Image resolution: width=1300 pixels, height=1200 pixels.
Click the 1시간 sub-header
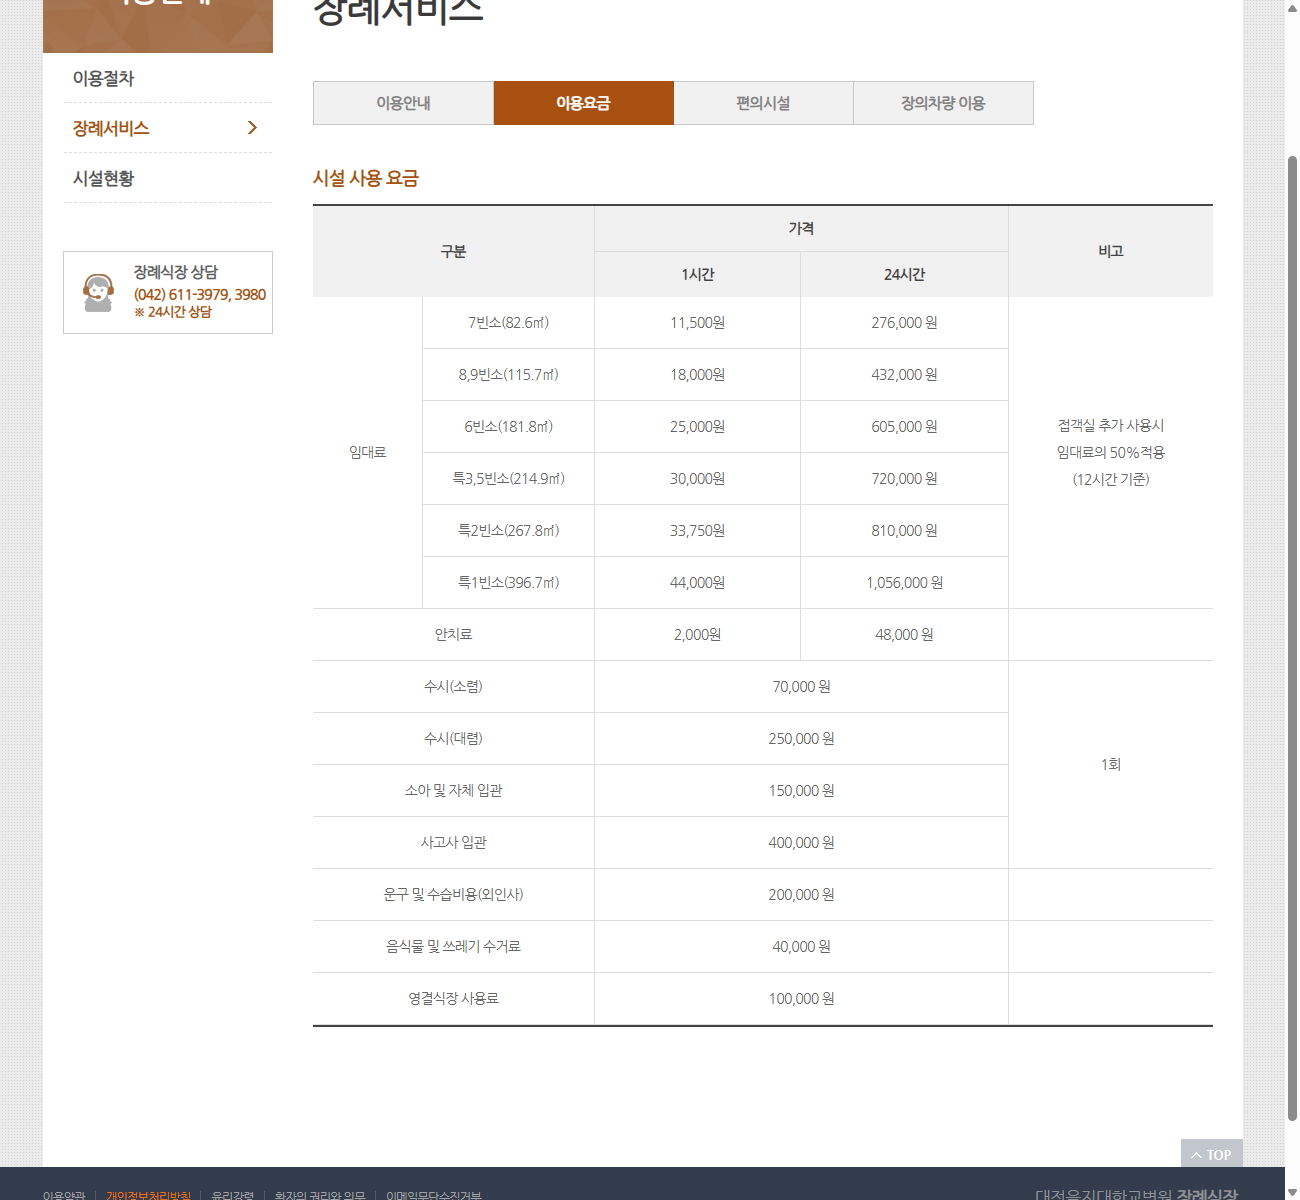697,274
